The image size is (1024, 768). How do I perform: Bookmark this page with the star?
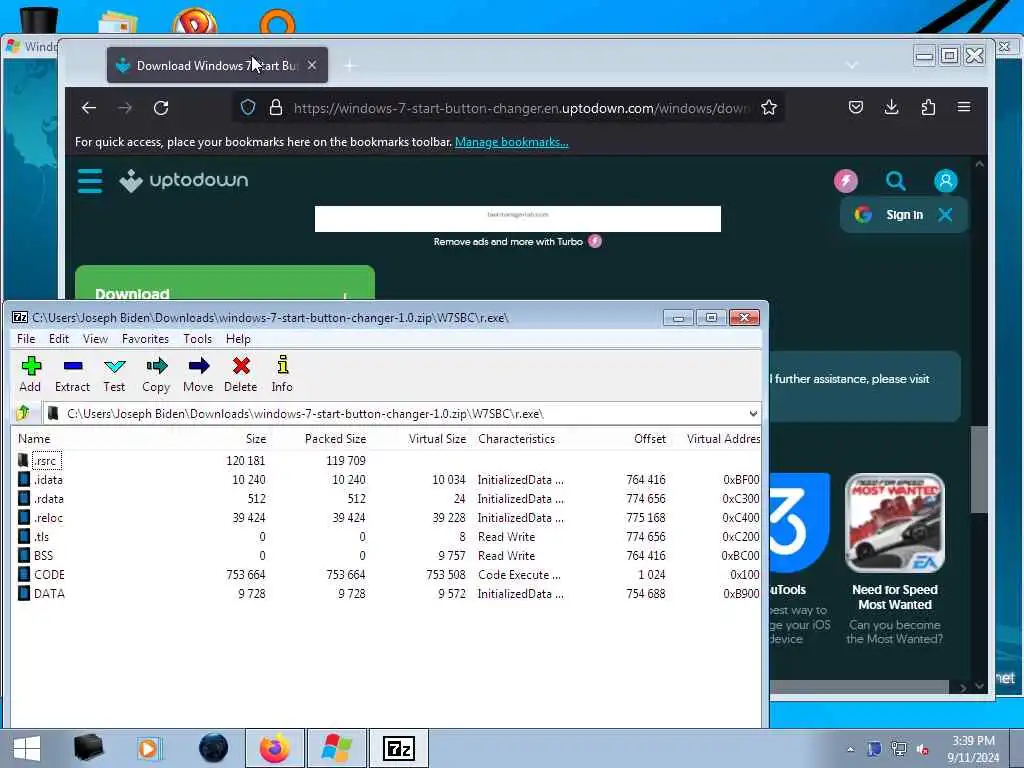[769, 107]
